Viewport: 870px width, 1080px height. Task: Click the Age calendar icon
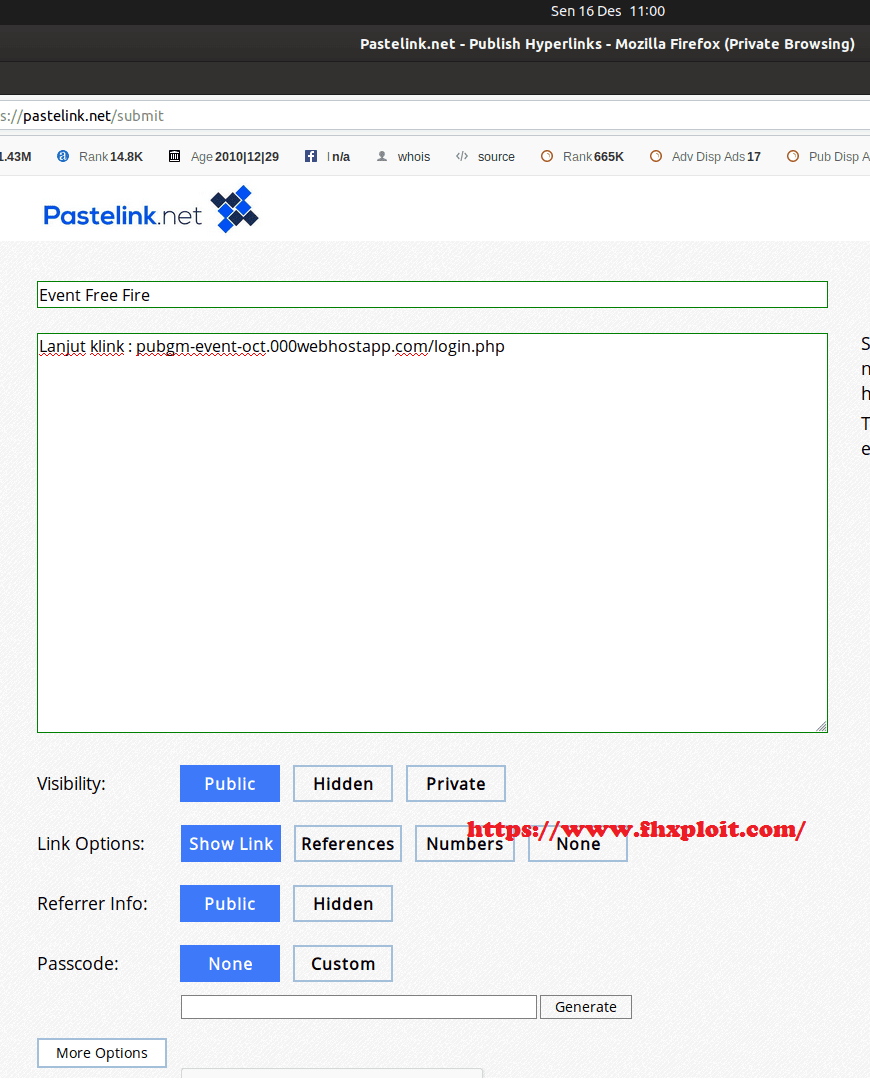pyautogui.click(x=174, y=156)
